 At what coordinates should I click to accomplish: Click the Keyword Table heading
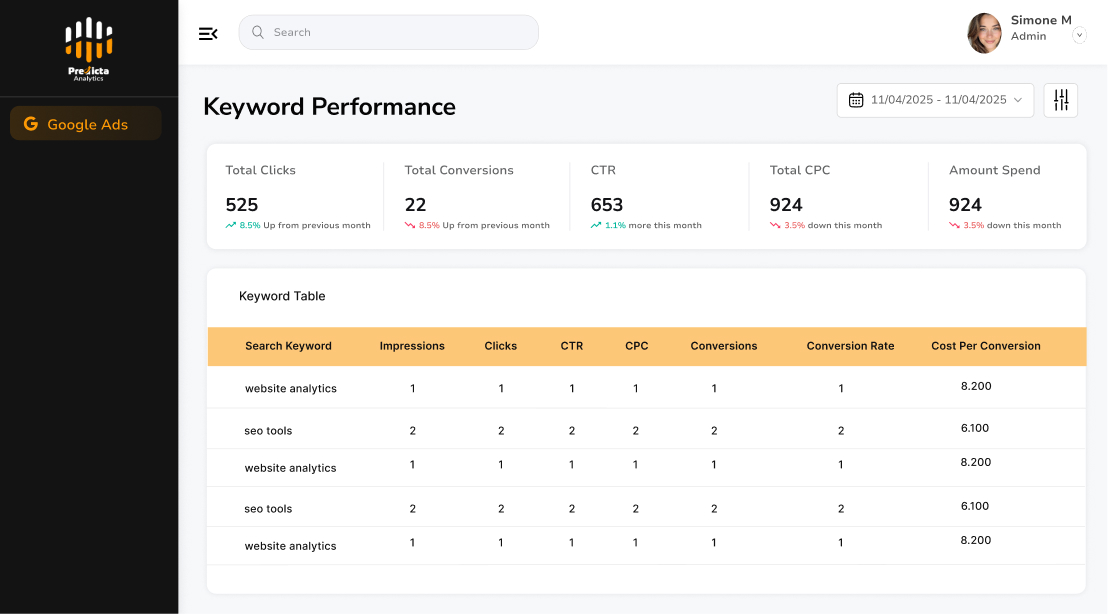coord(282,296)
